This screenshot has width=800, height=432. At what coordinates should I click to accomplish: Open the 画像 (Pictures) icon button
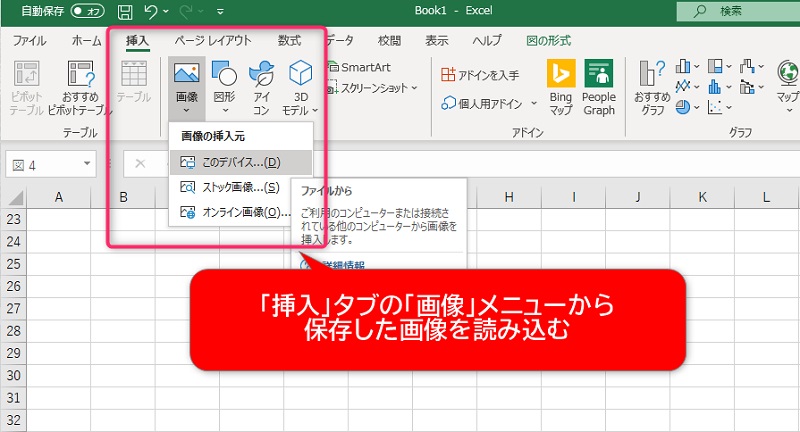tap(186, 88)
